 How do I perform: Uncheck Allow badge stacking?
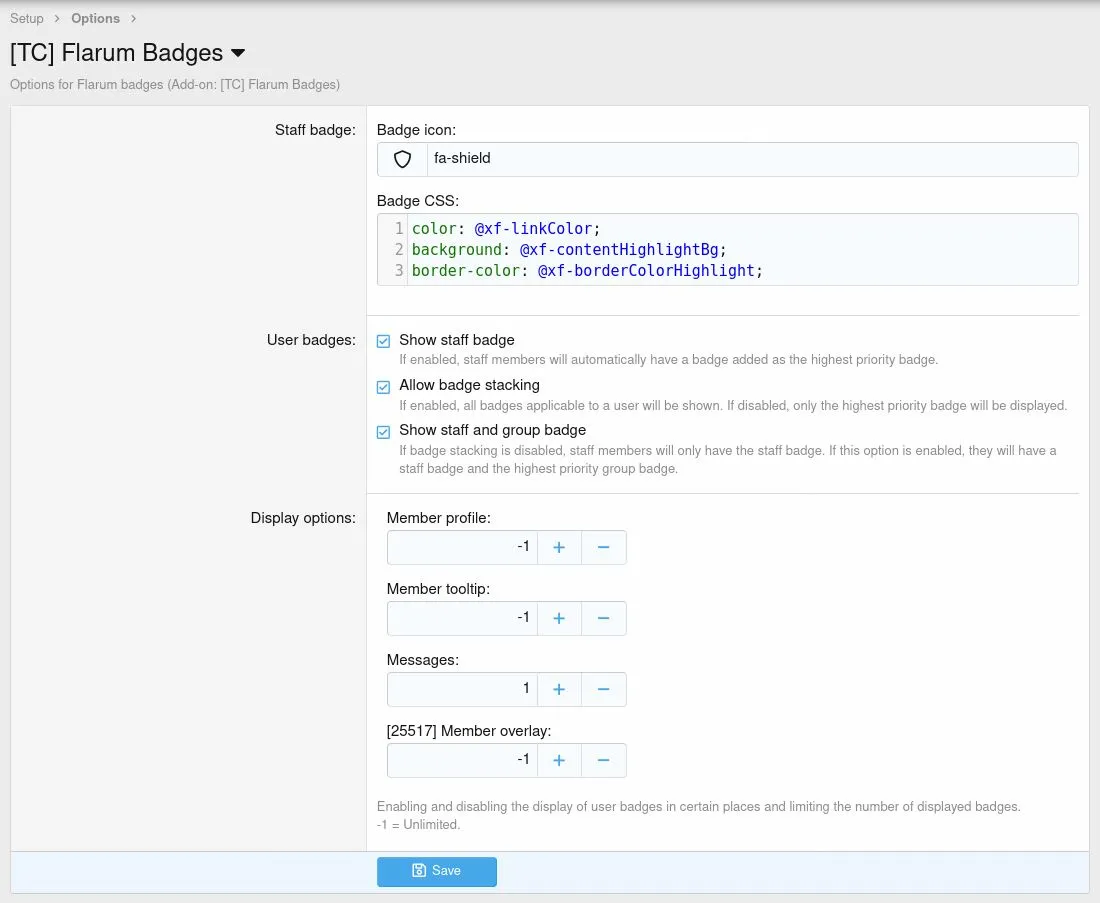[383, 387]
